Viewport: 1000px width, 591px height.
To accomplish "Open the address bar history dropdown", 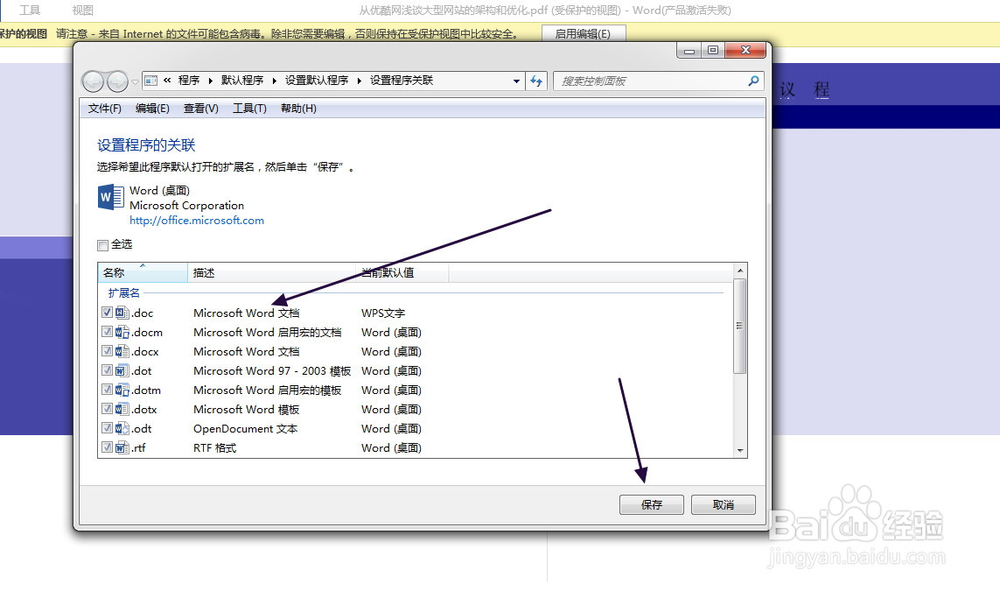I will (517, 81).
